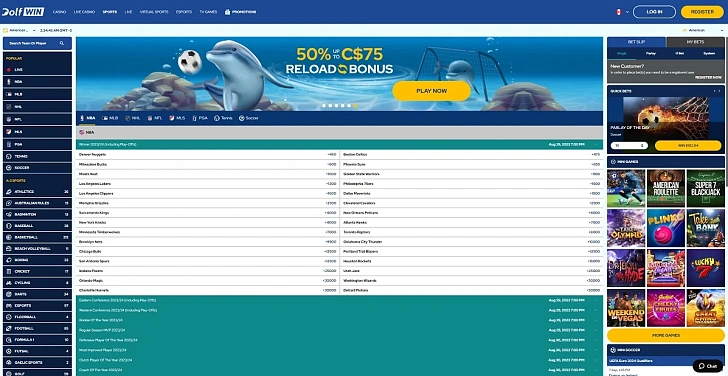728x376 pixels.
Task: Click the Register button in header
Action: pyautogui.click(x=702, y=12)
